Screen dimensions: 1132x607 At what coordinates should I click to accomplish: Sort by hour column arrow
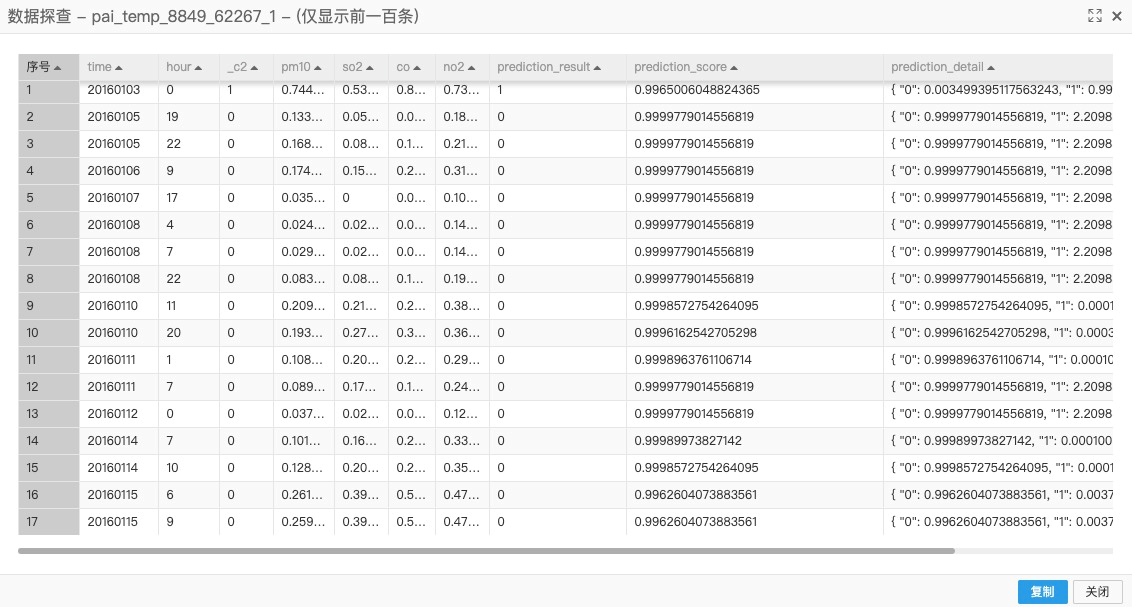tap(199, 68)
